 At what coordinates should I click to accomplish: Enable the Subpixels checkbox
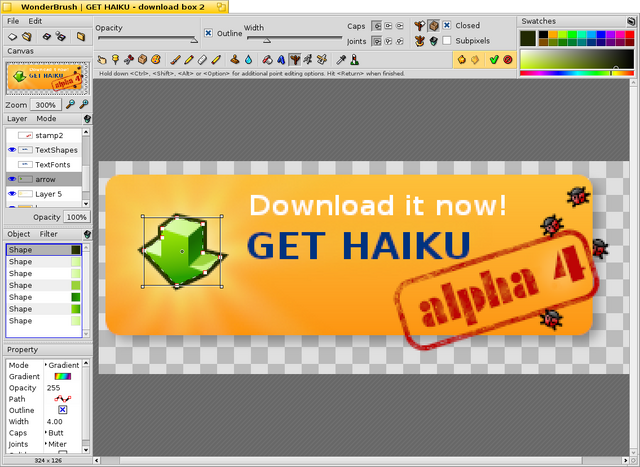pyautogui.click(x=447, y=40)
